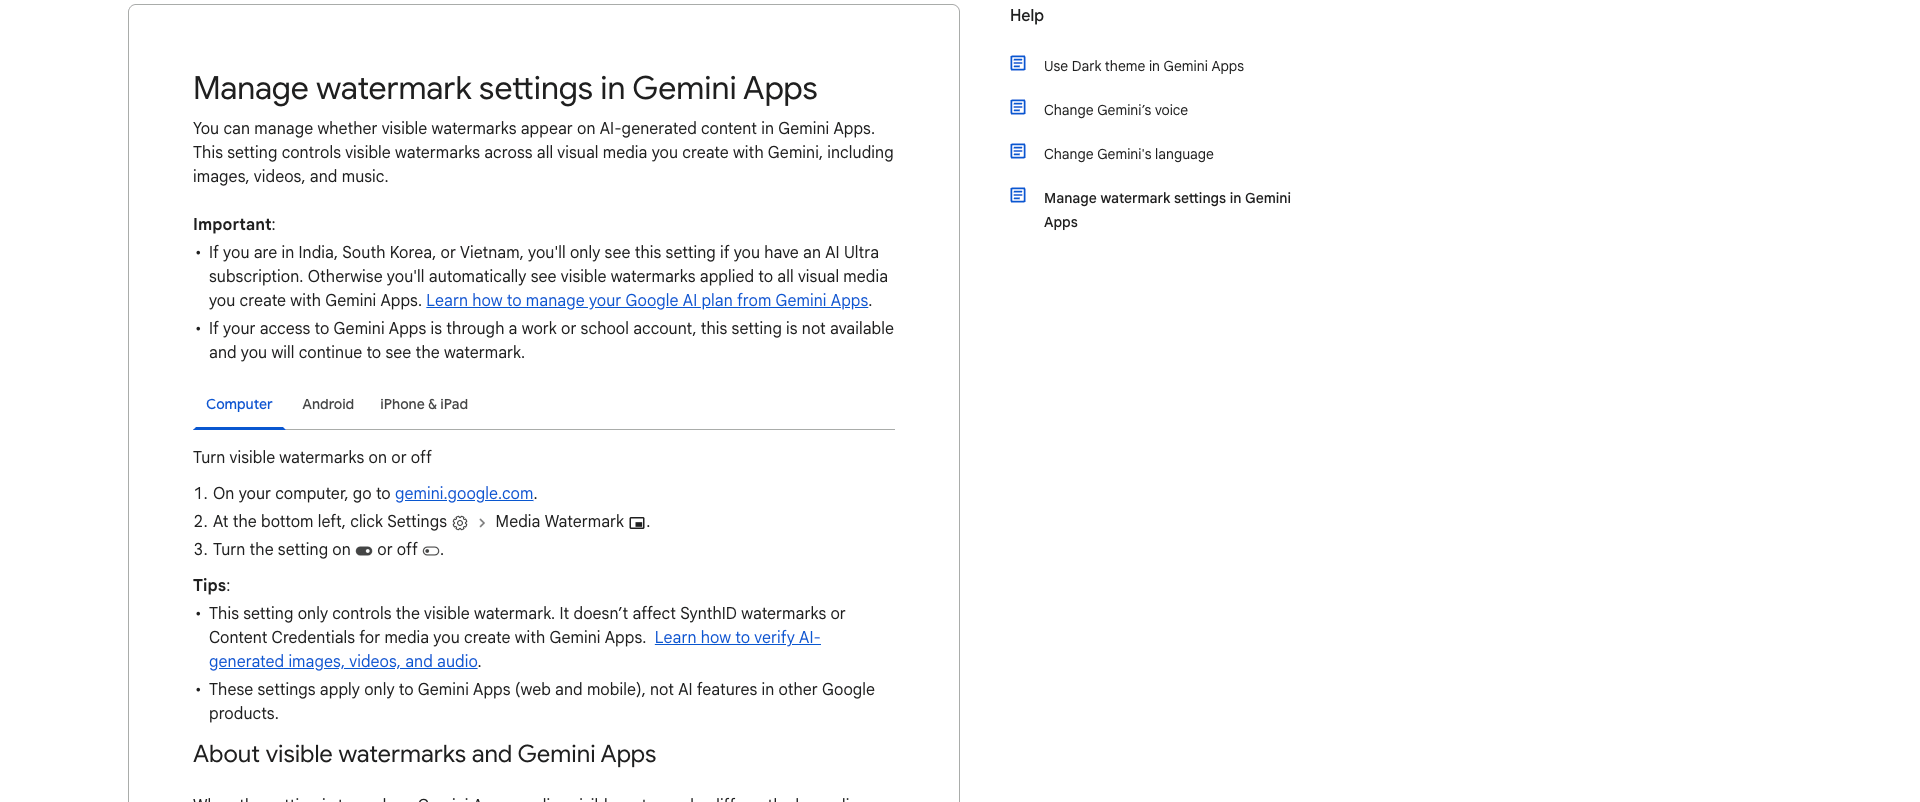Screen dimensions: 1920x802
Task: Click the article icon beside Change Gemini's language
Action: tap(1018, 152)
